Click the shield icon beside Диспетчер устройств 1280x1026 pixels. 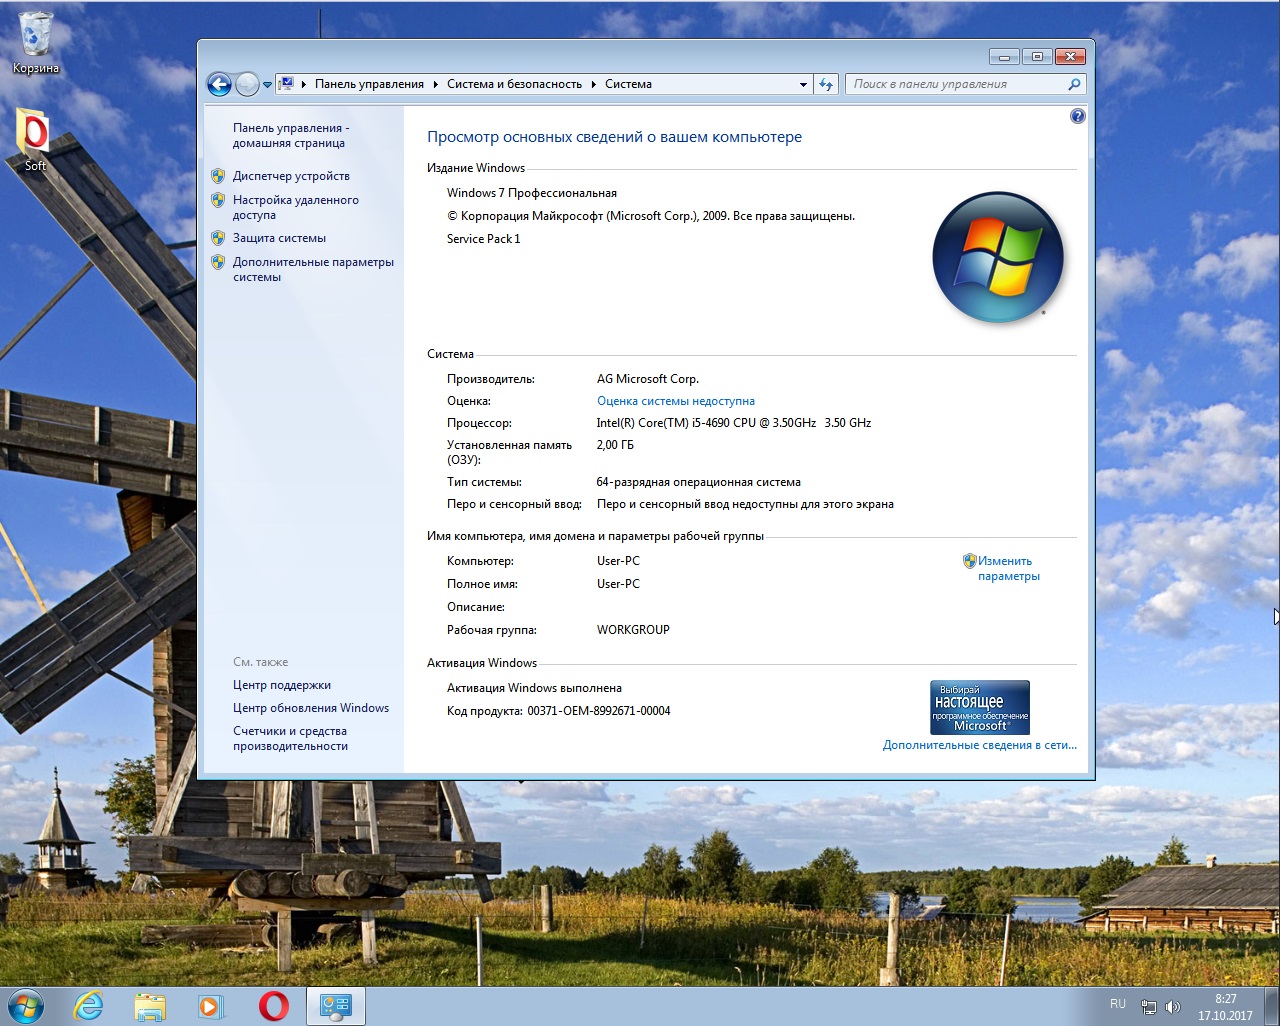[x=218, y=175]
